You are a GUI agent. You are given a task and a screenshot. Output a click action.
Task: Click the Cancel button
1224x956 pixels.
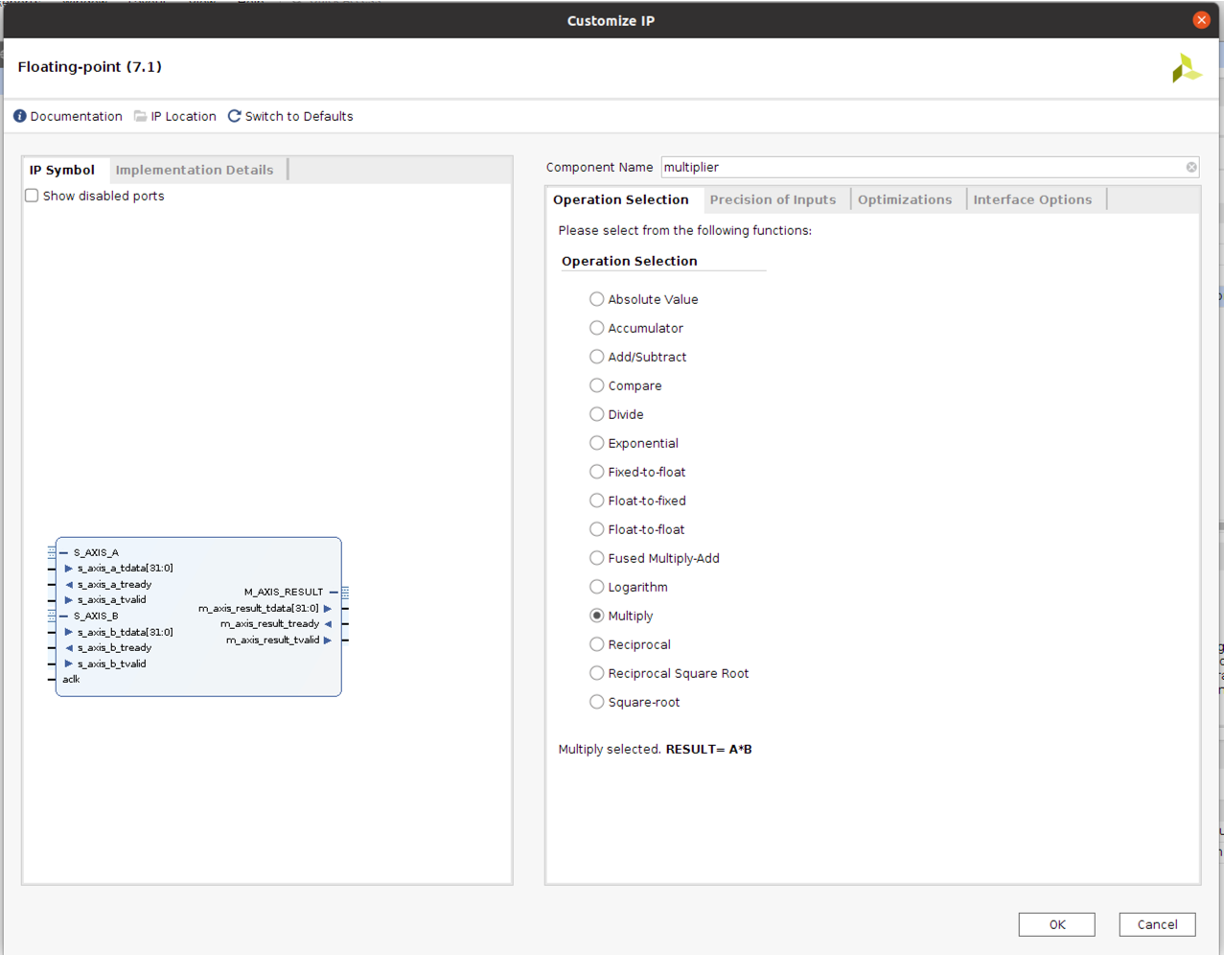coord(1157,925)
